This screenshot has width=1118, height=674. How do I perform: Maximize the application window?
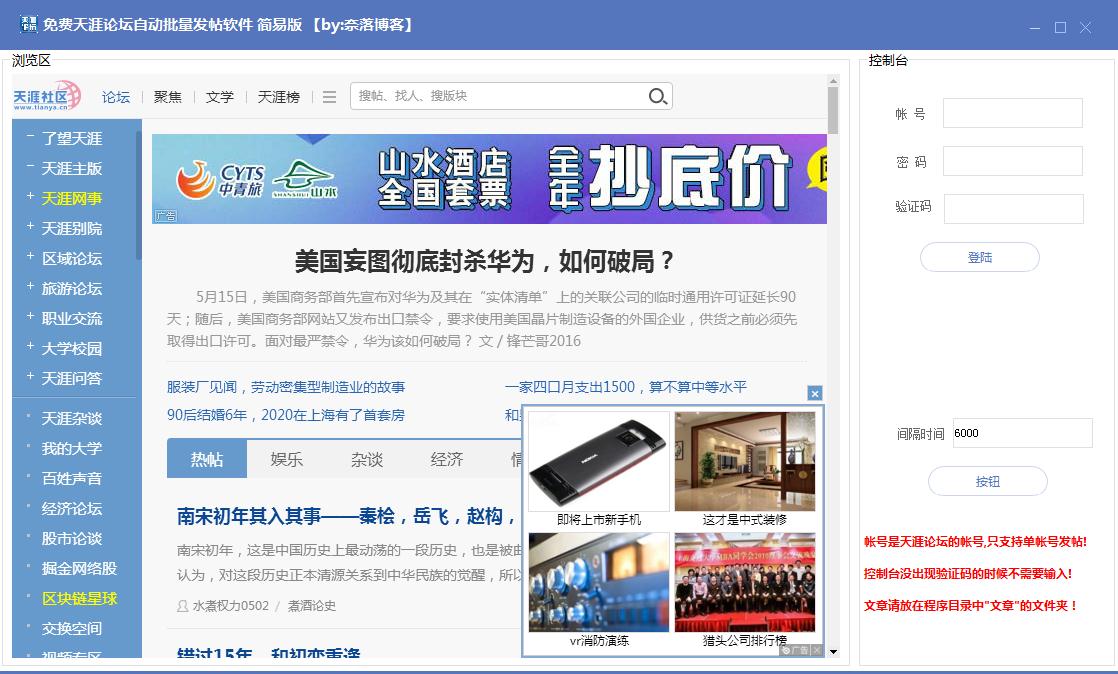click(x=1060, y=28)
